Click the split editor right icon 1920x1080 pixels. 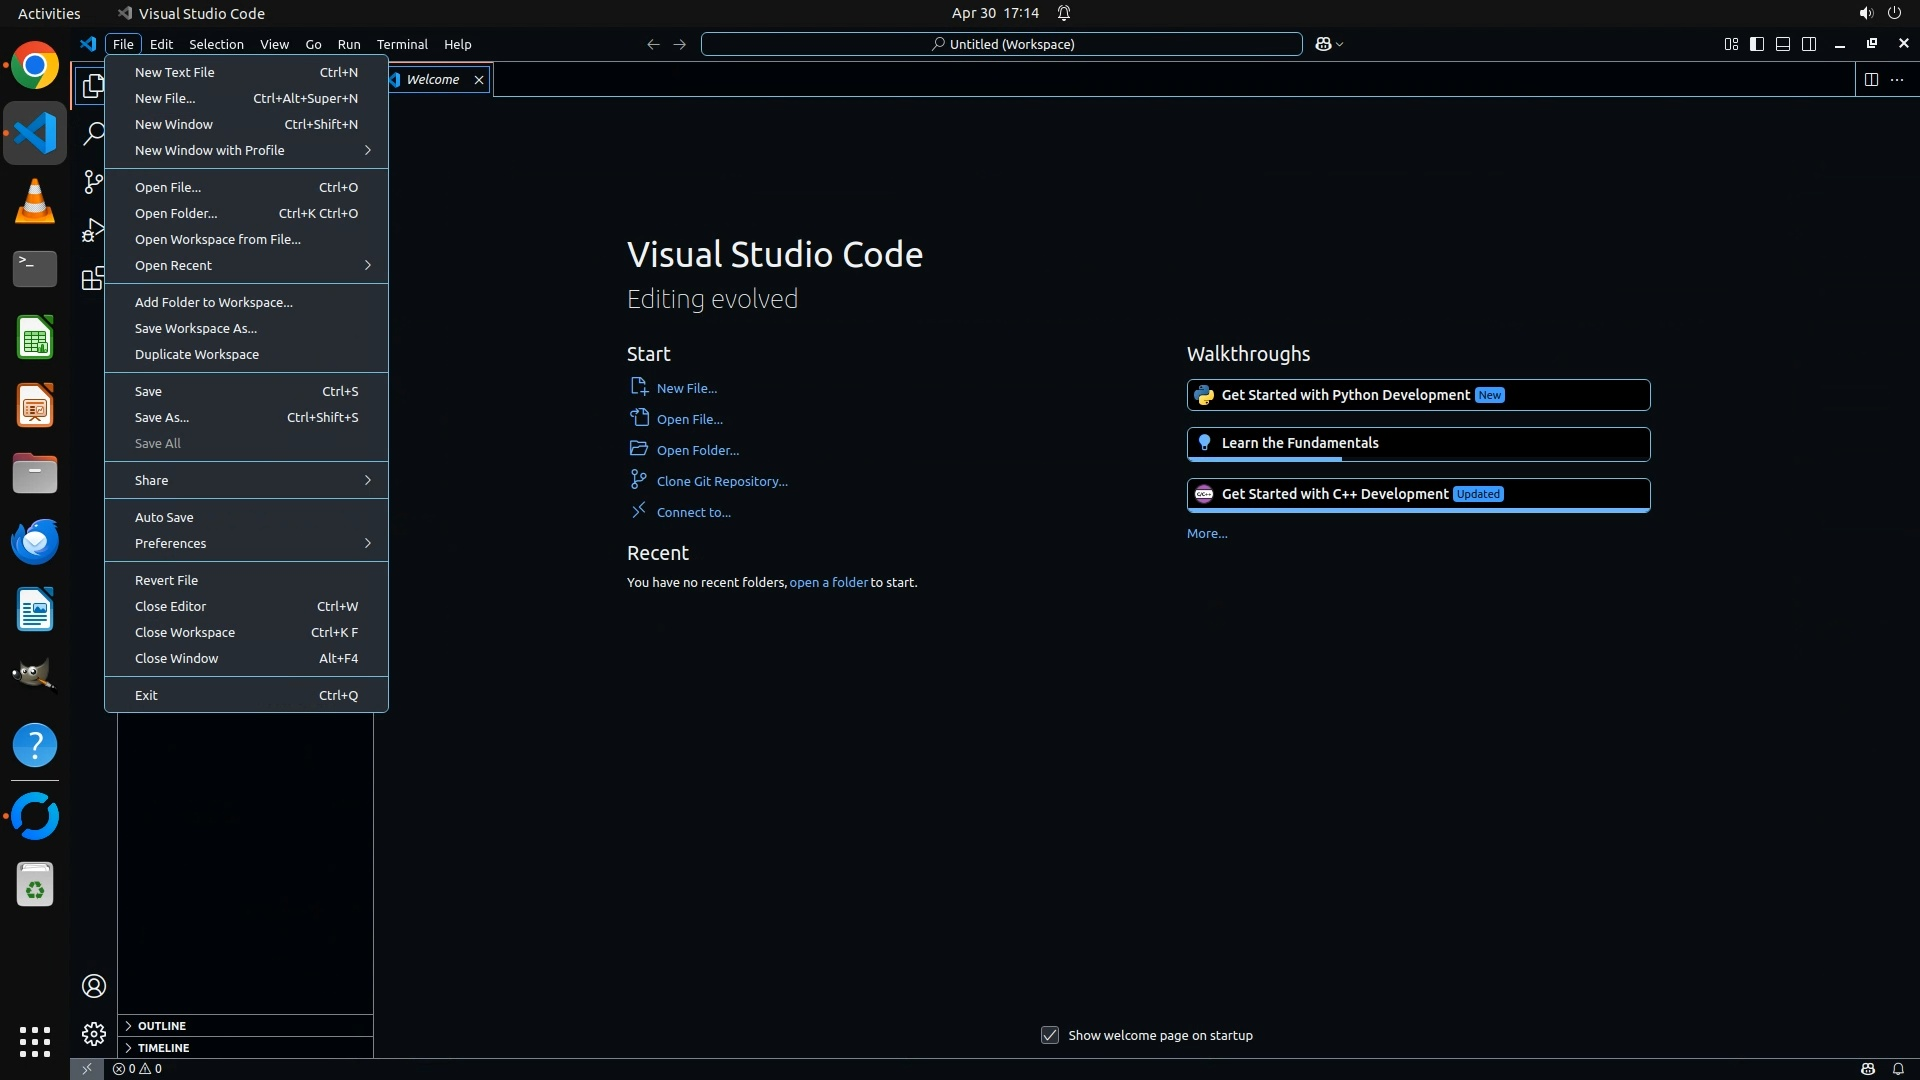[1870, 79]
